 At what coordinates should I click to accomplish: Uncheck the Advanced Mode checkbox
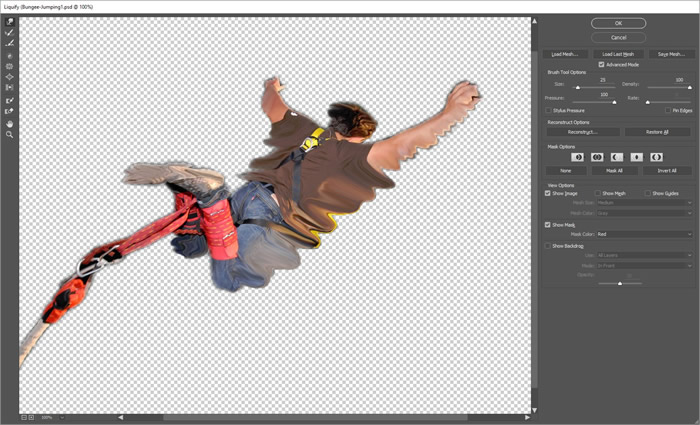click(x=601, y=64)
